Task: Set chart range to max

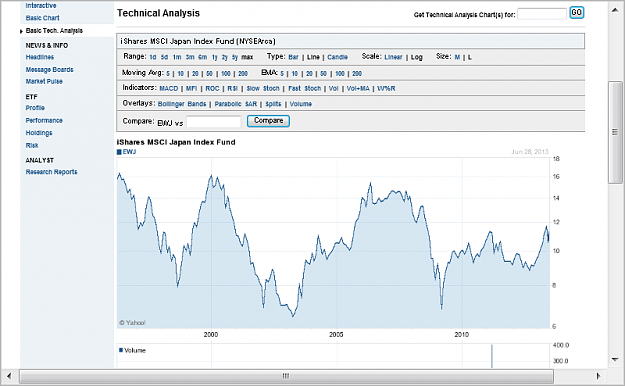Action: (247, 57)
